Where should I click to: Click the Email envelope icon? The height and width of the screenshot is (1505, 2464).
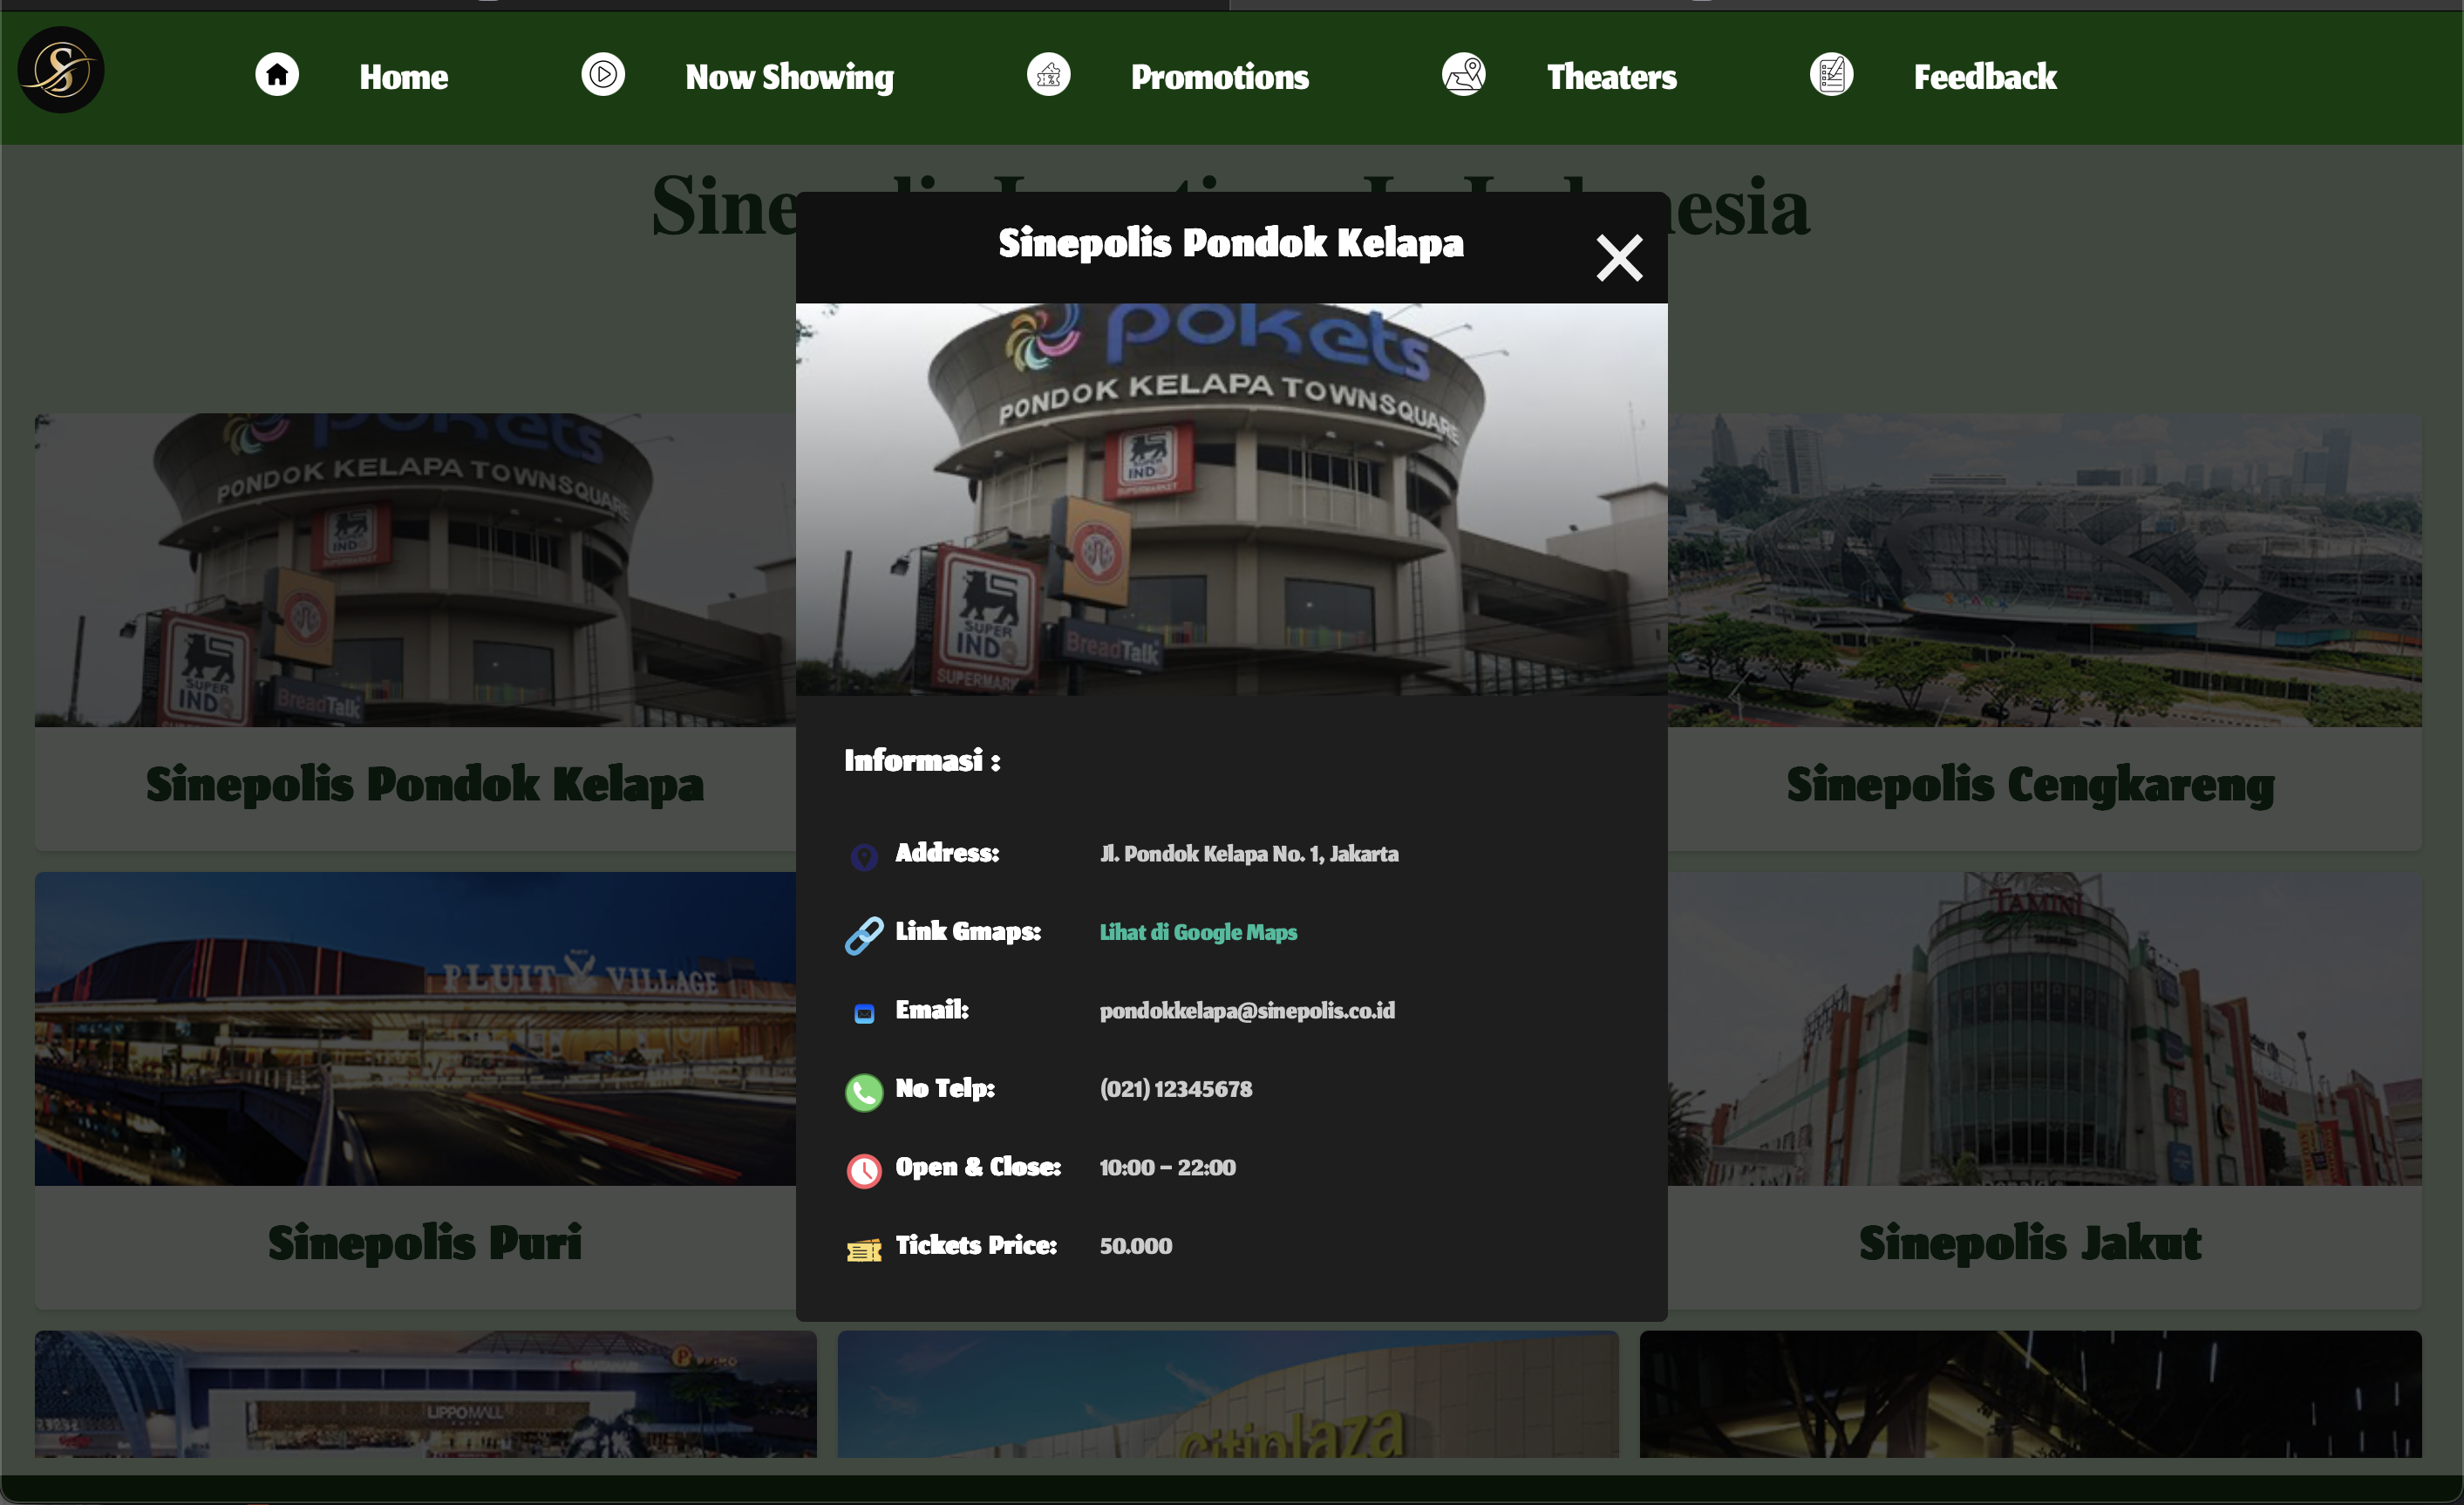(864, 1013)
